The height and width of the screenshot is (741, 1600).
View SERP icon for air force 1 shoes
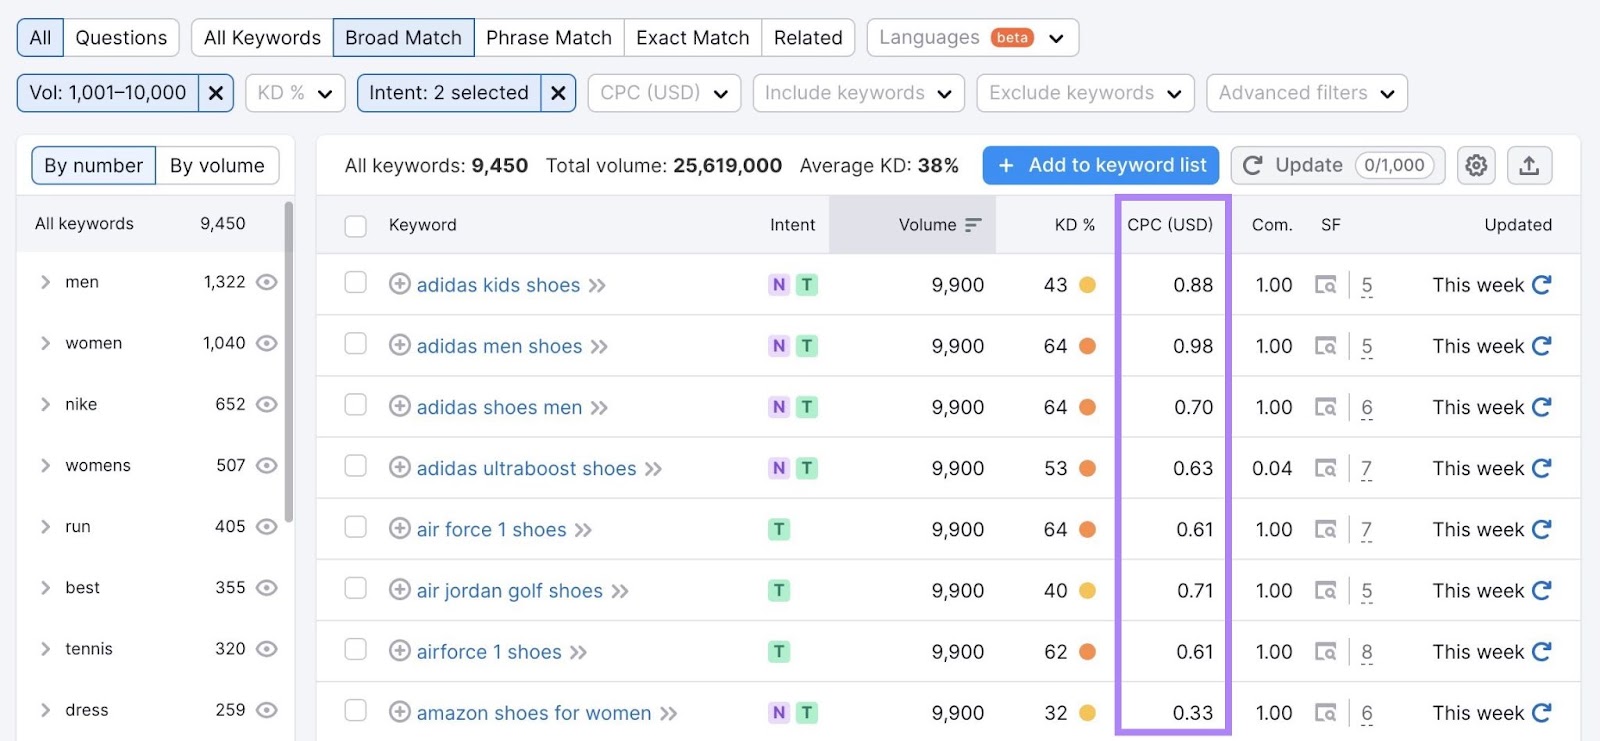(1325, 529)
